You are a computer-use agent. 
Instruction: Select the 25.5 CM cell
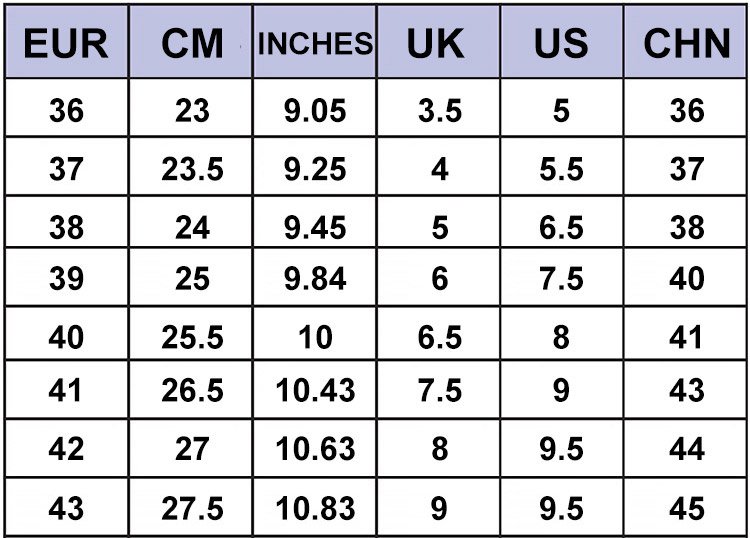coord(192,337)
